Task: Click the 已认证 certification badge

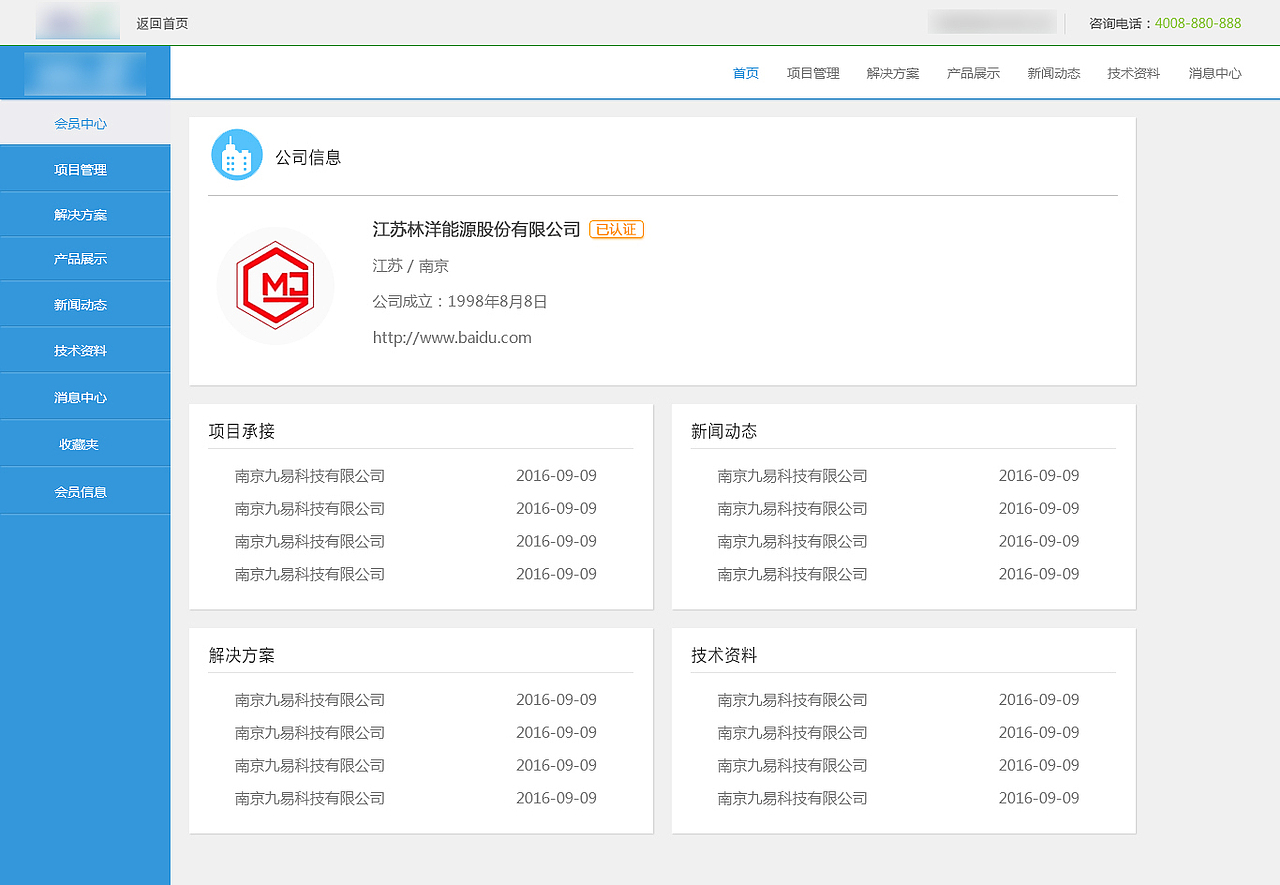Action: pos(616,229)
